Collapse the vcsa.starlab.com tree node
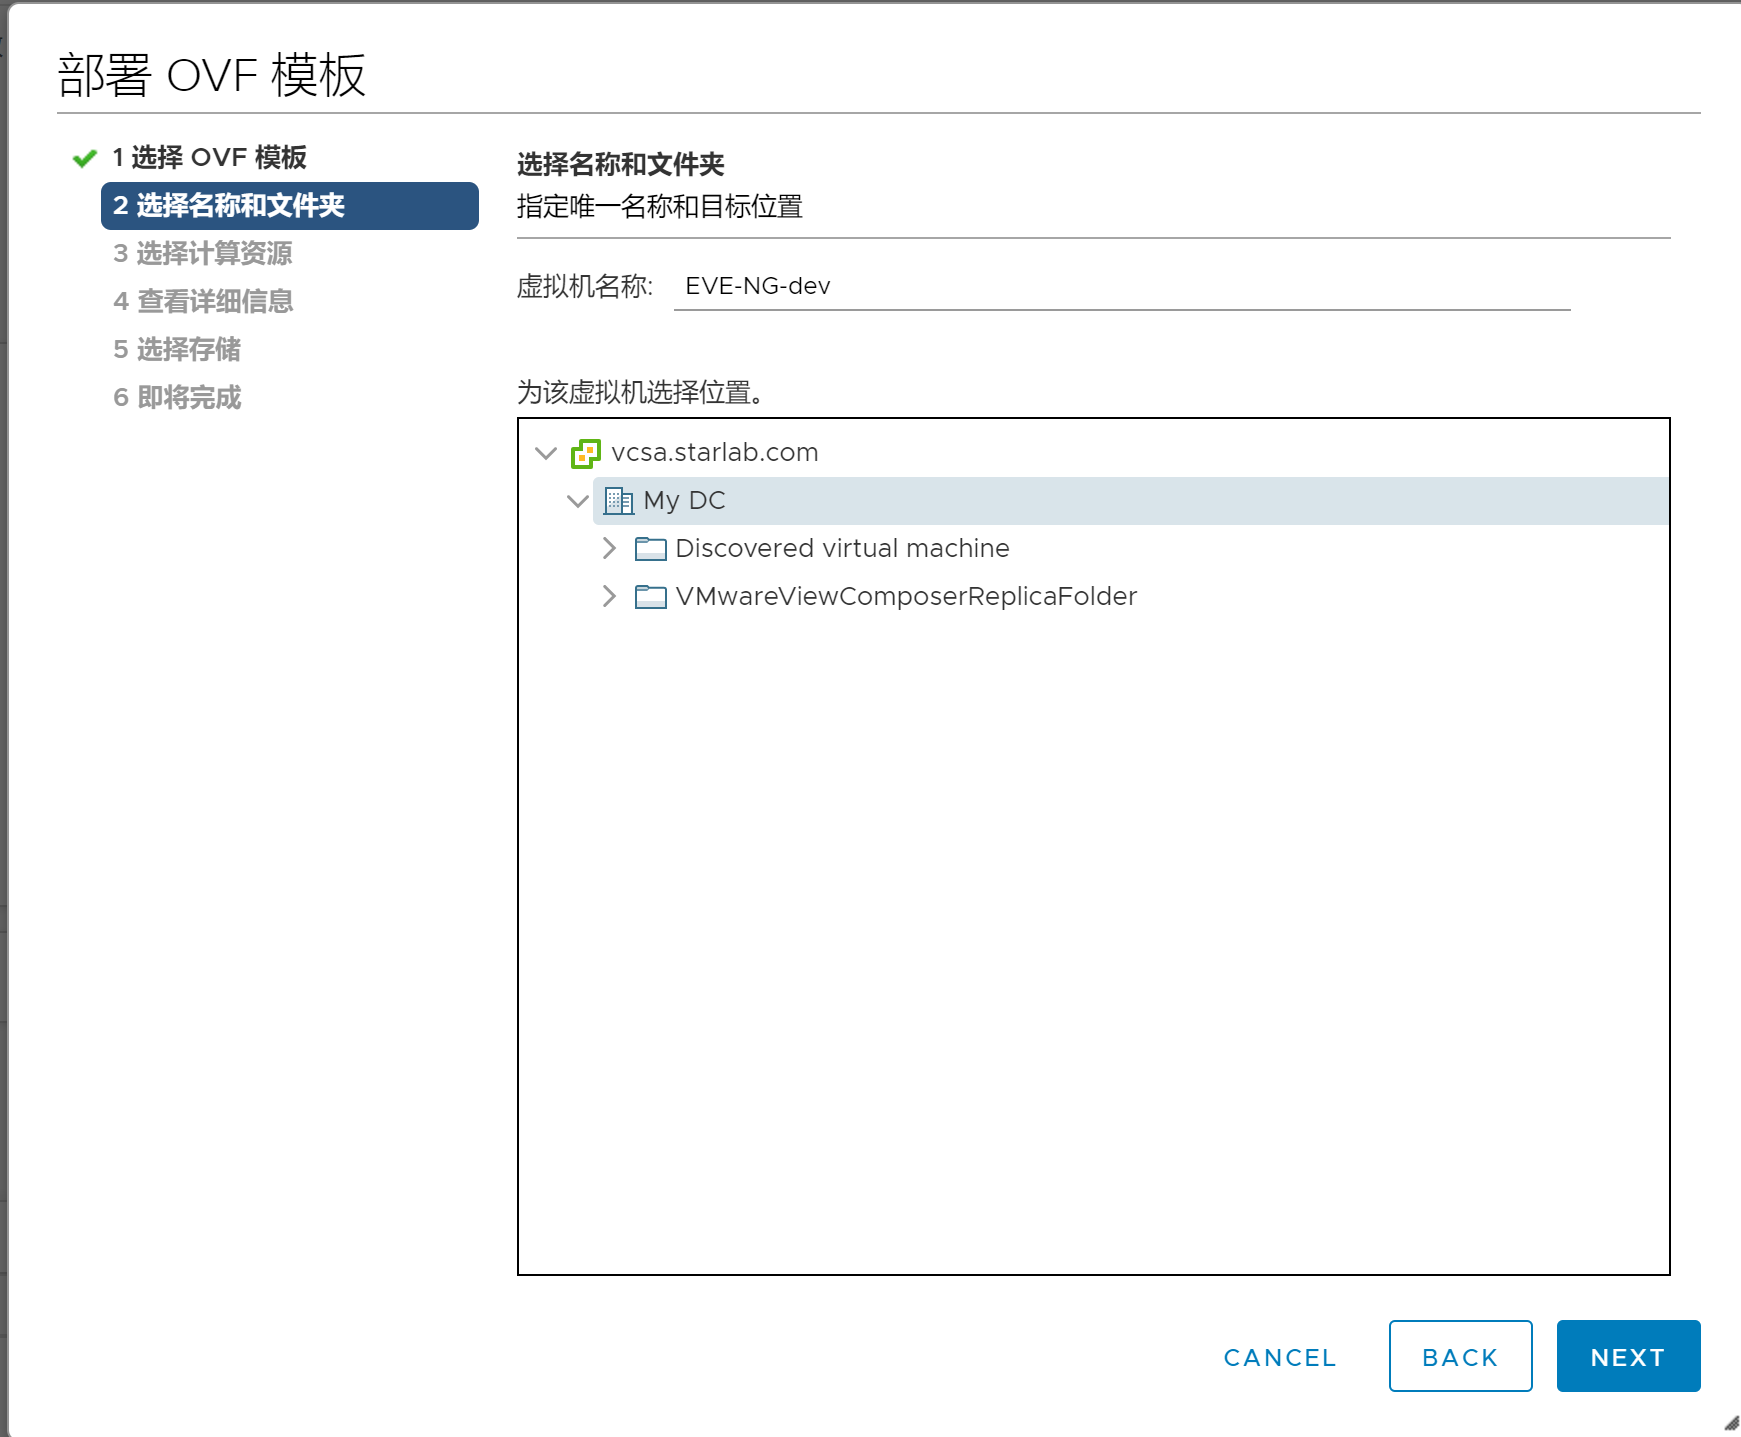1741x1437 pixels. click(x=546, y=453)
